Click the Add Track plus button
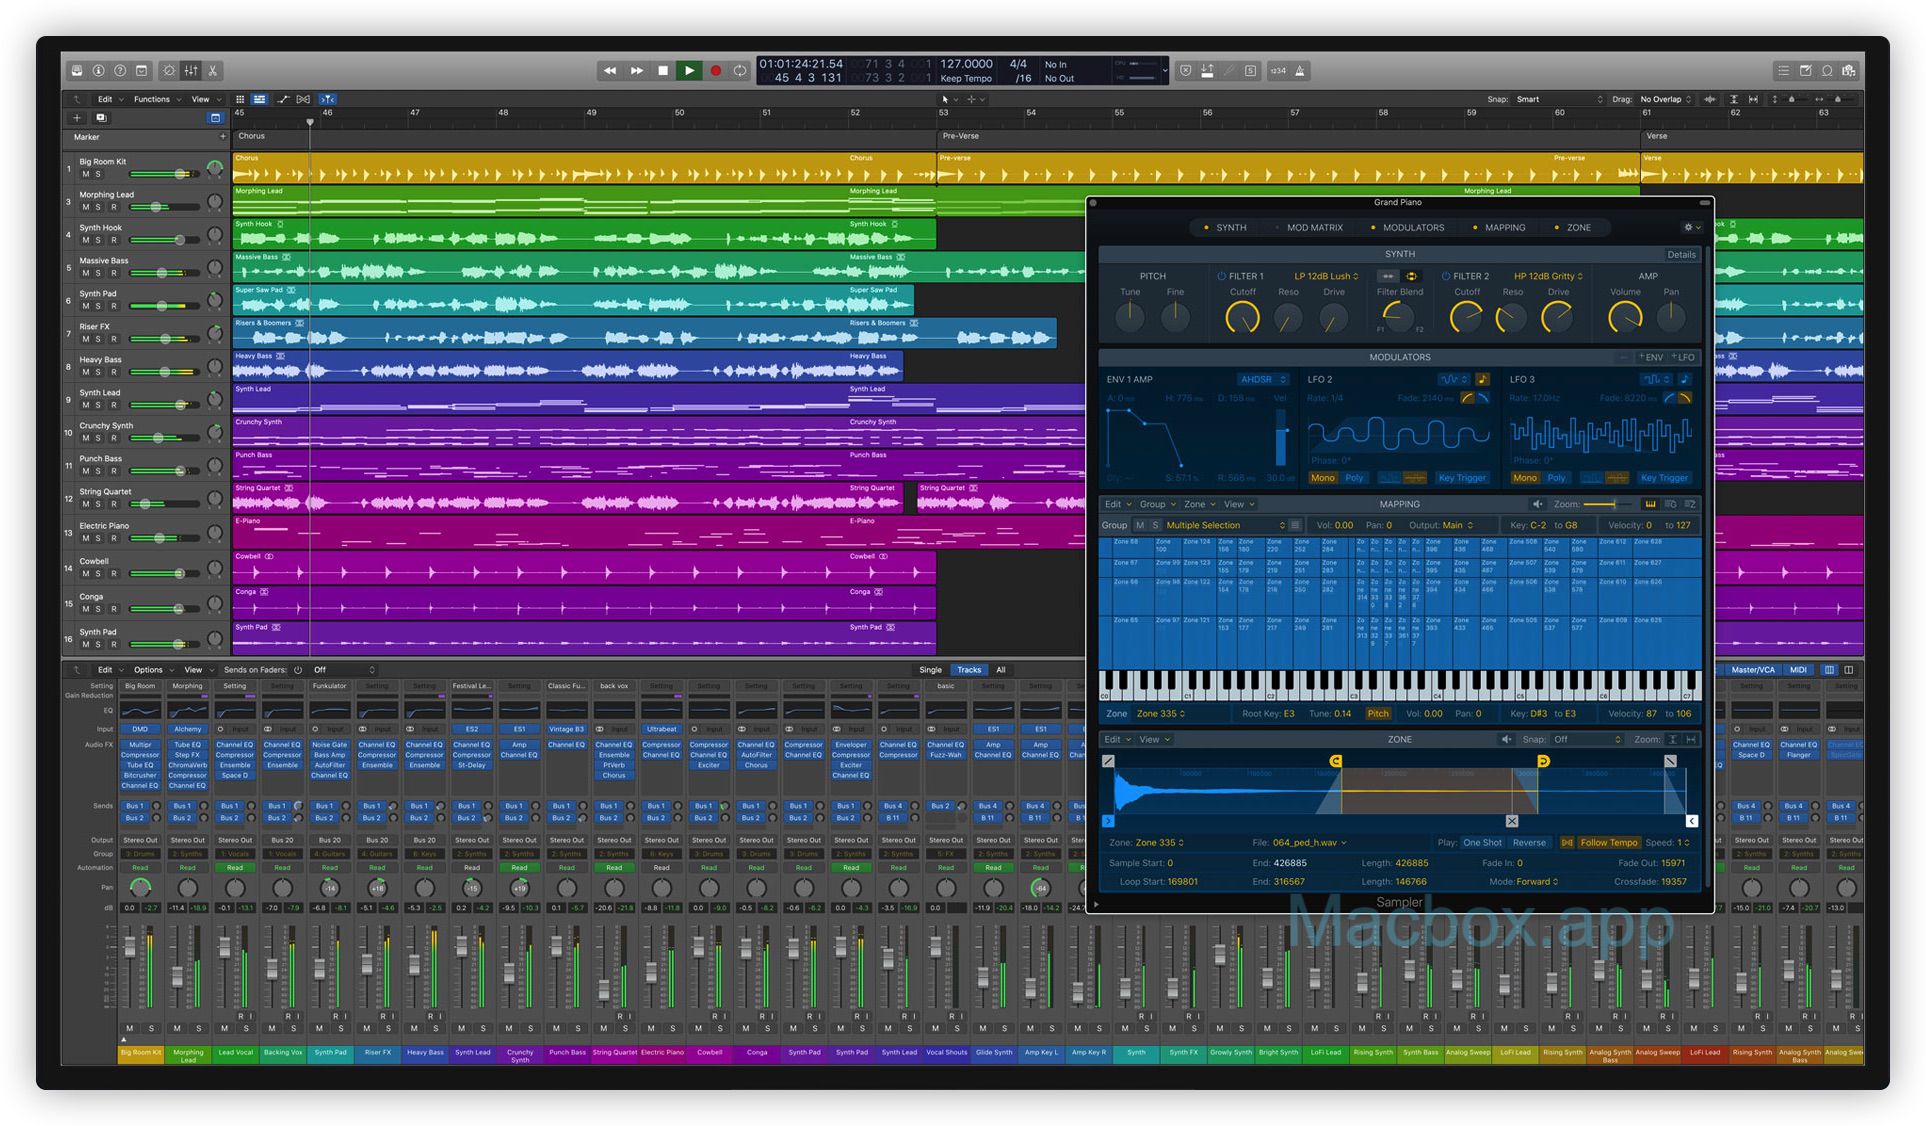The height and width of the screenshot is (1126, 1926). click(x=77, y=117)
